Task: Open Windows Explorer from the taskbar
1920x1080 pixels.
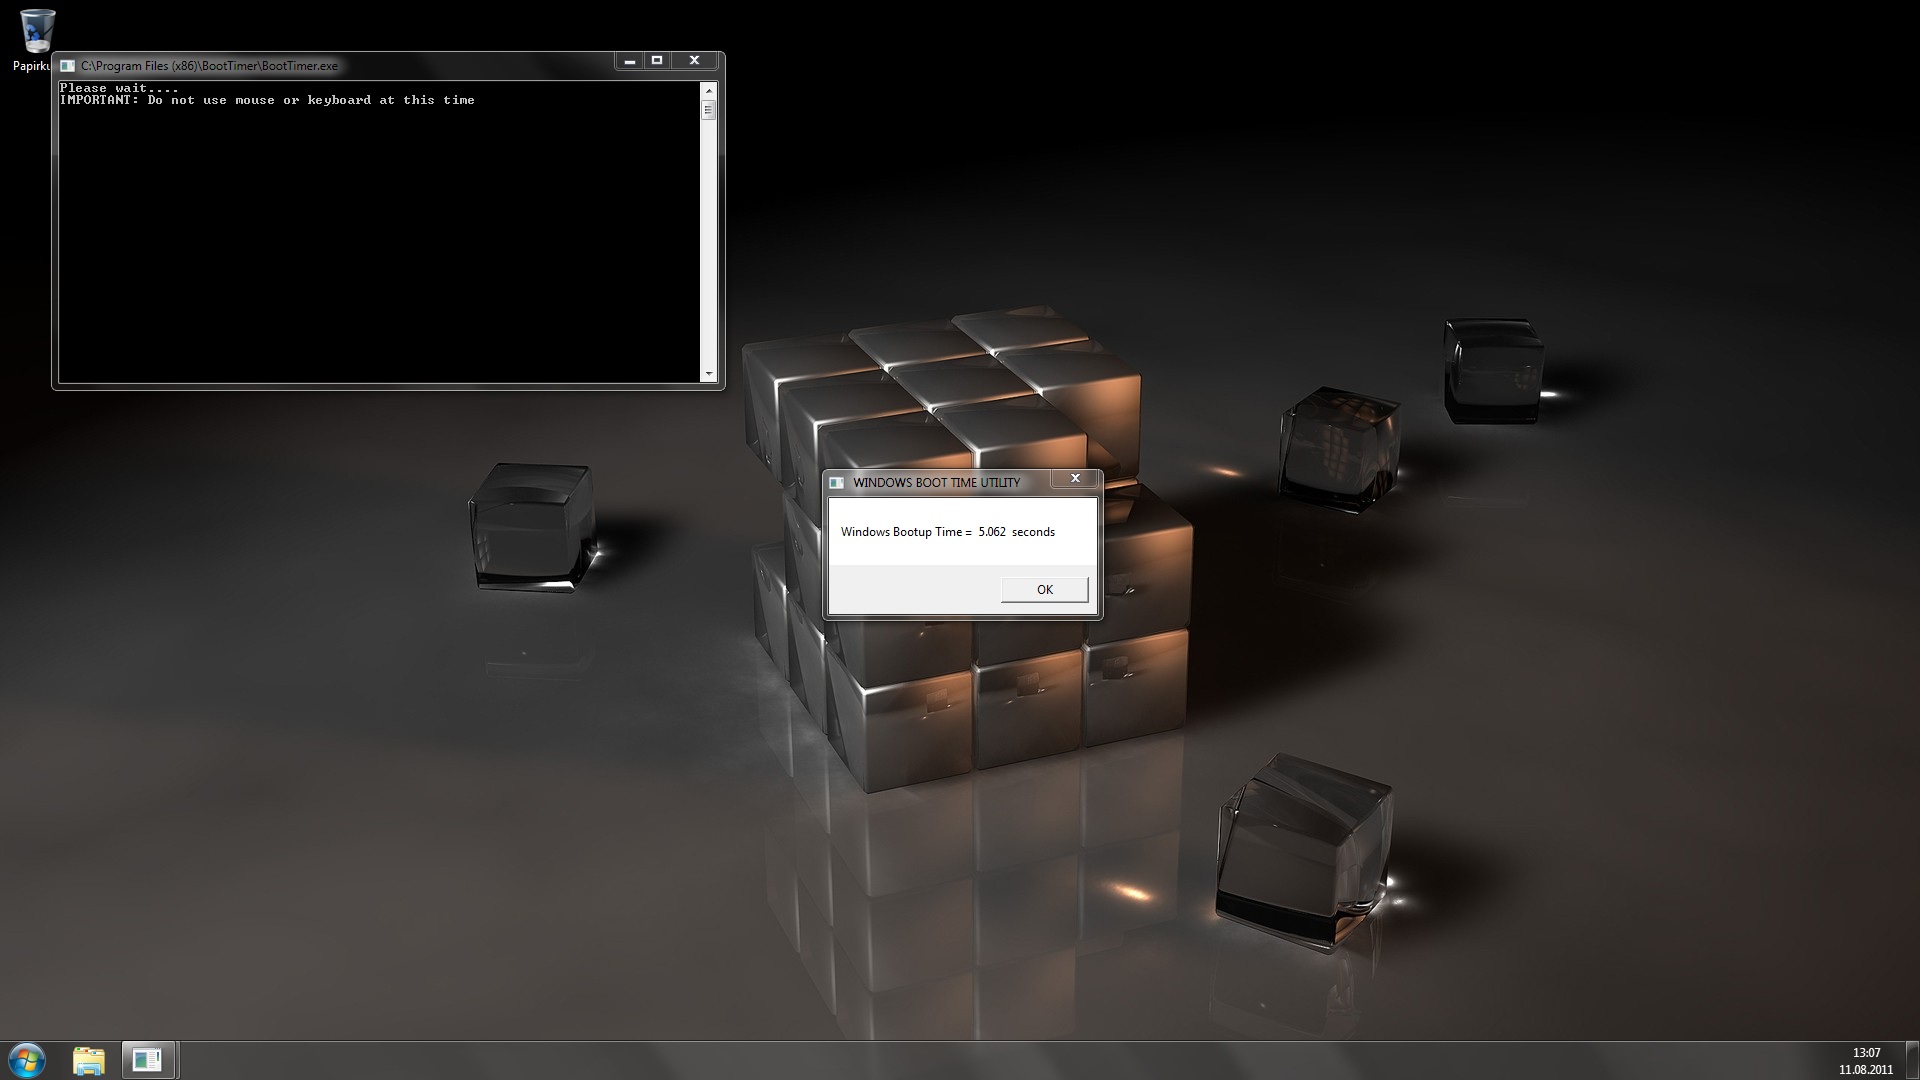Action: pyautogui.click(x=89, y=1060)
